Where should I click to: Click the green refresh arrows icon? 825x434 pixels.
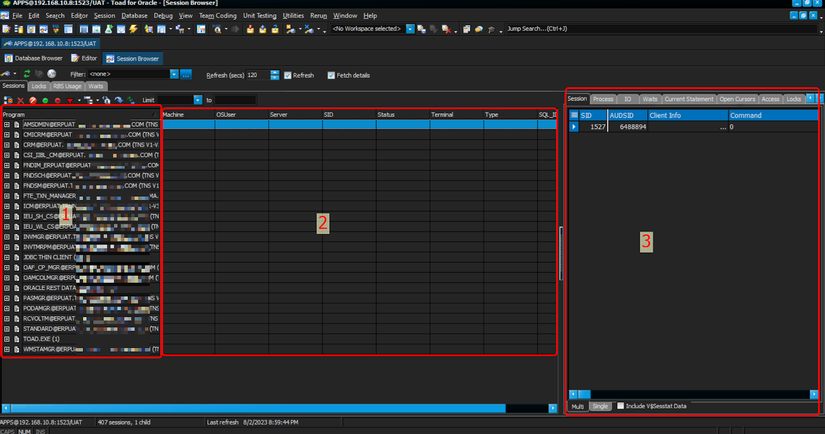[26, 74]
